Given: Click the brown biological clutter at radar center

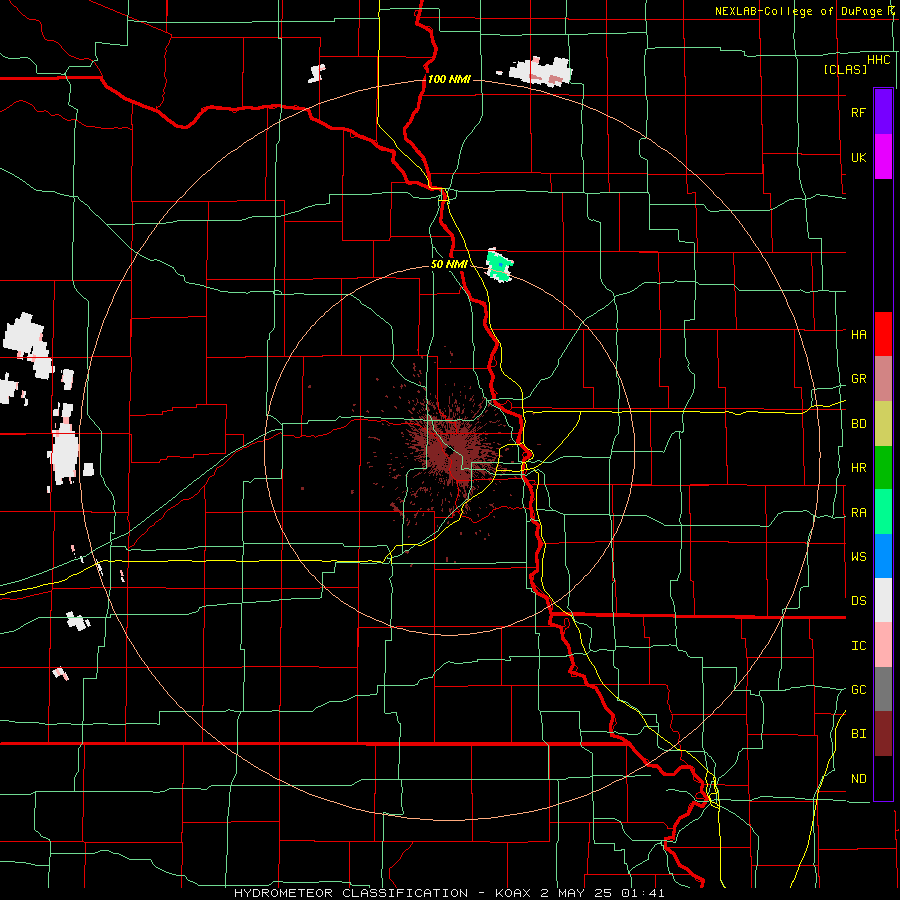Looking at the screenshot, I should click(x=451, y=453).
